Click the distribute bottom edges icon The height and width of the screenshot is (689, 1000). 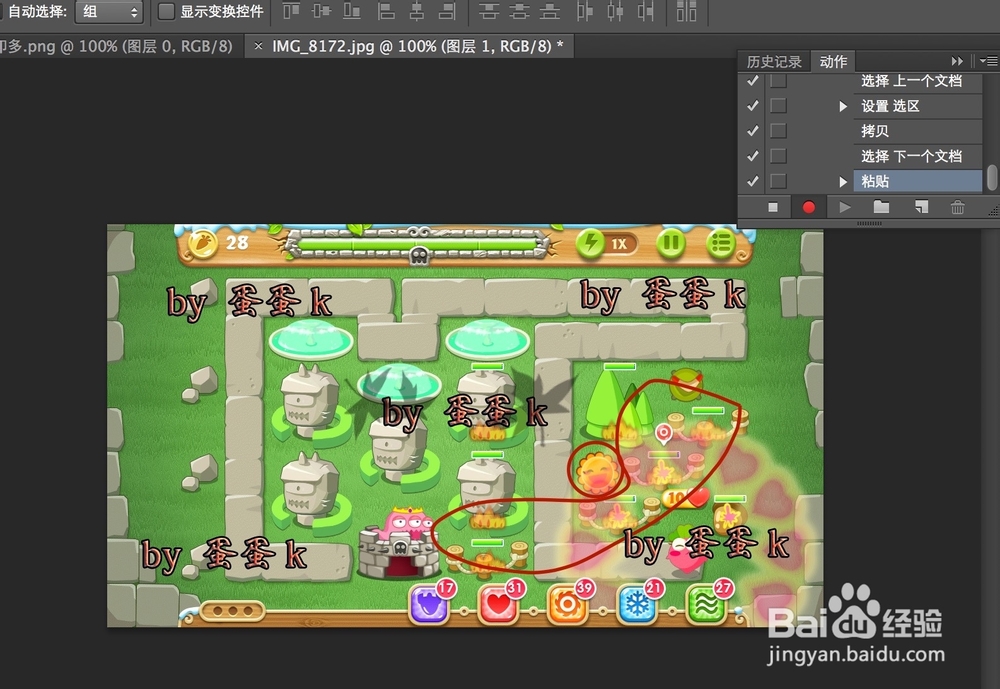550,11
